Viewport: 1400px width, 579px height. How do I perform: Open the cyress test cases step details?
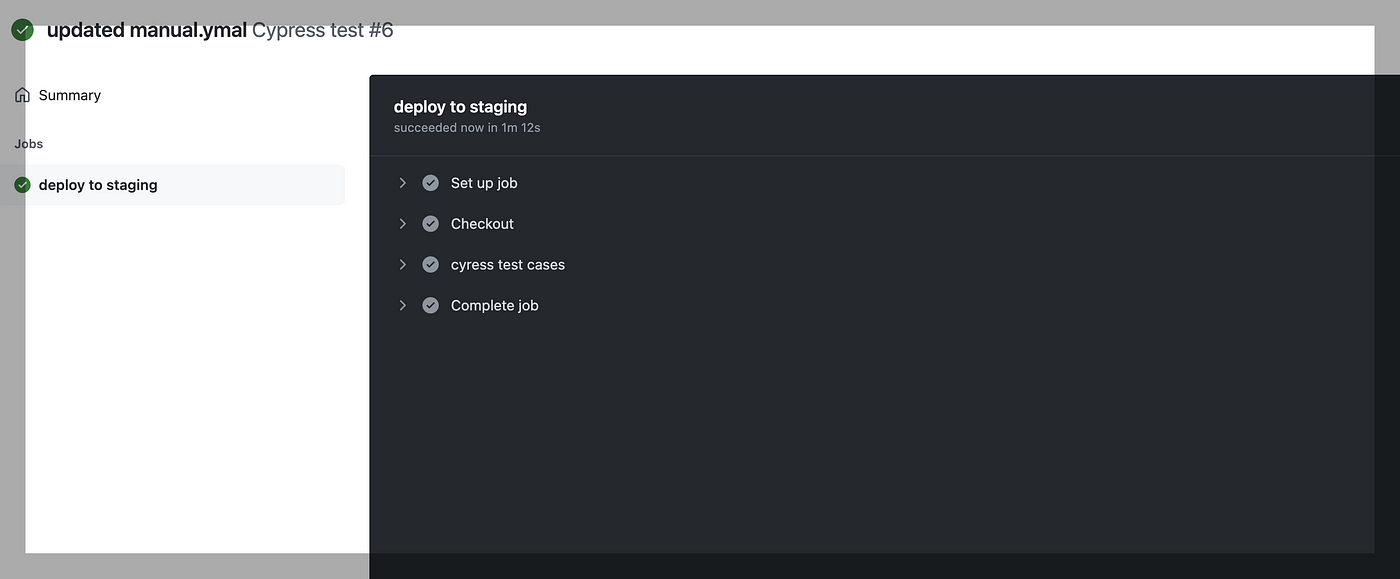pos(403,264)
